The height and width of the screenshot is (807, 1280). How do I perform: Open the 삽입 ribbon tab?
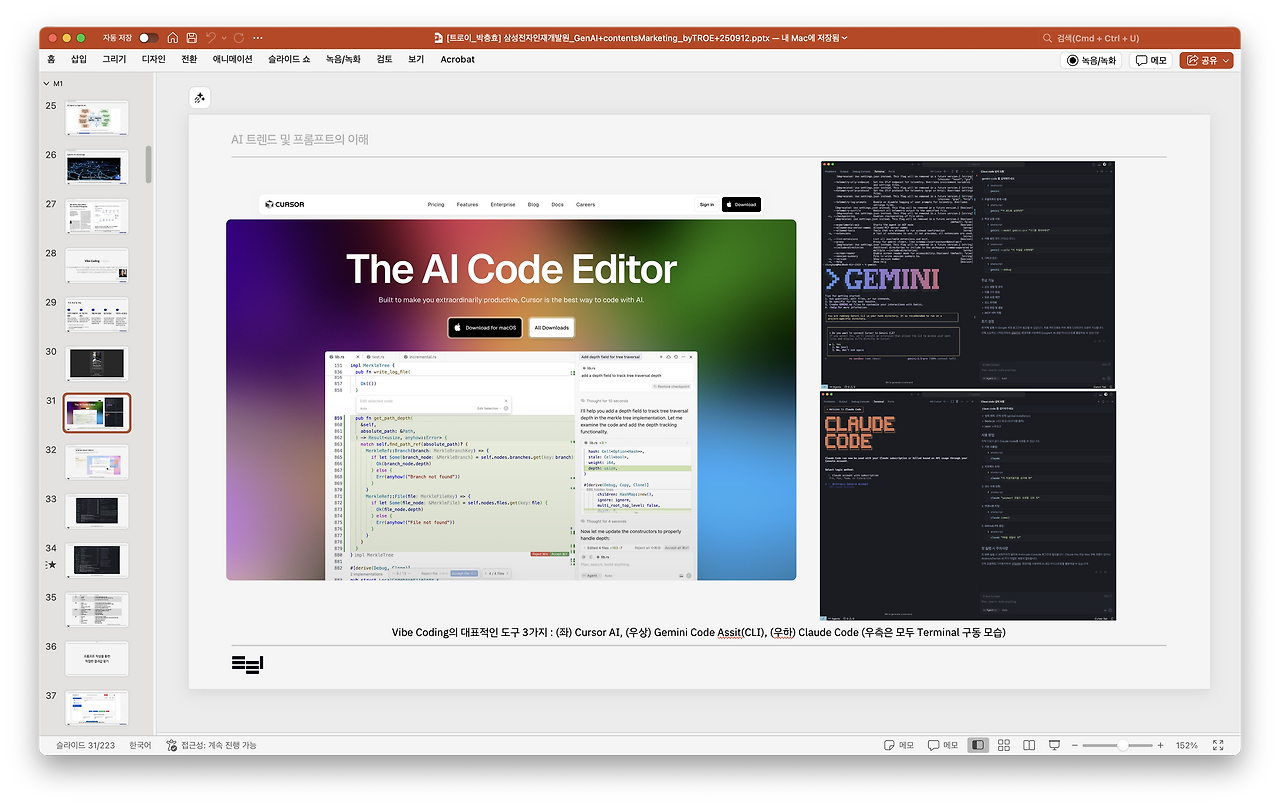click(79, 60)
